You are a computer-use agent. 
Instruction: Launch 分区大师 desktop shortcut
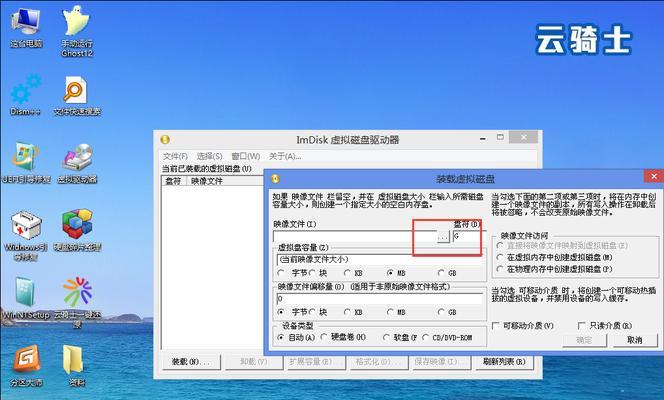[26, 365]
